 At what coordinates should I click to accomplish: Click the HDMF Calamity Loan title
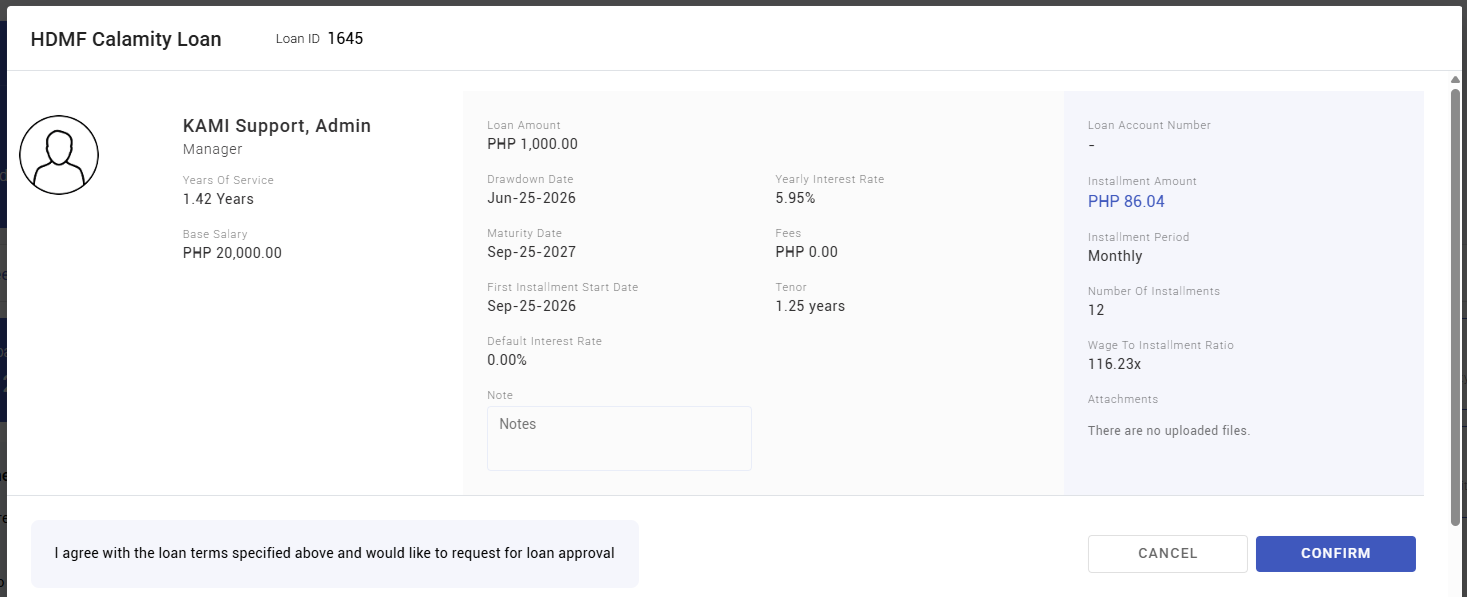[126, 40]
